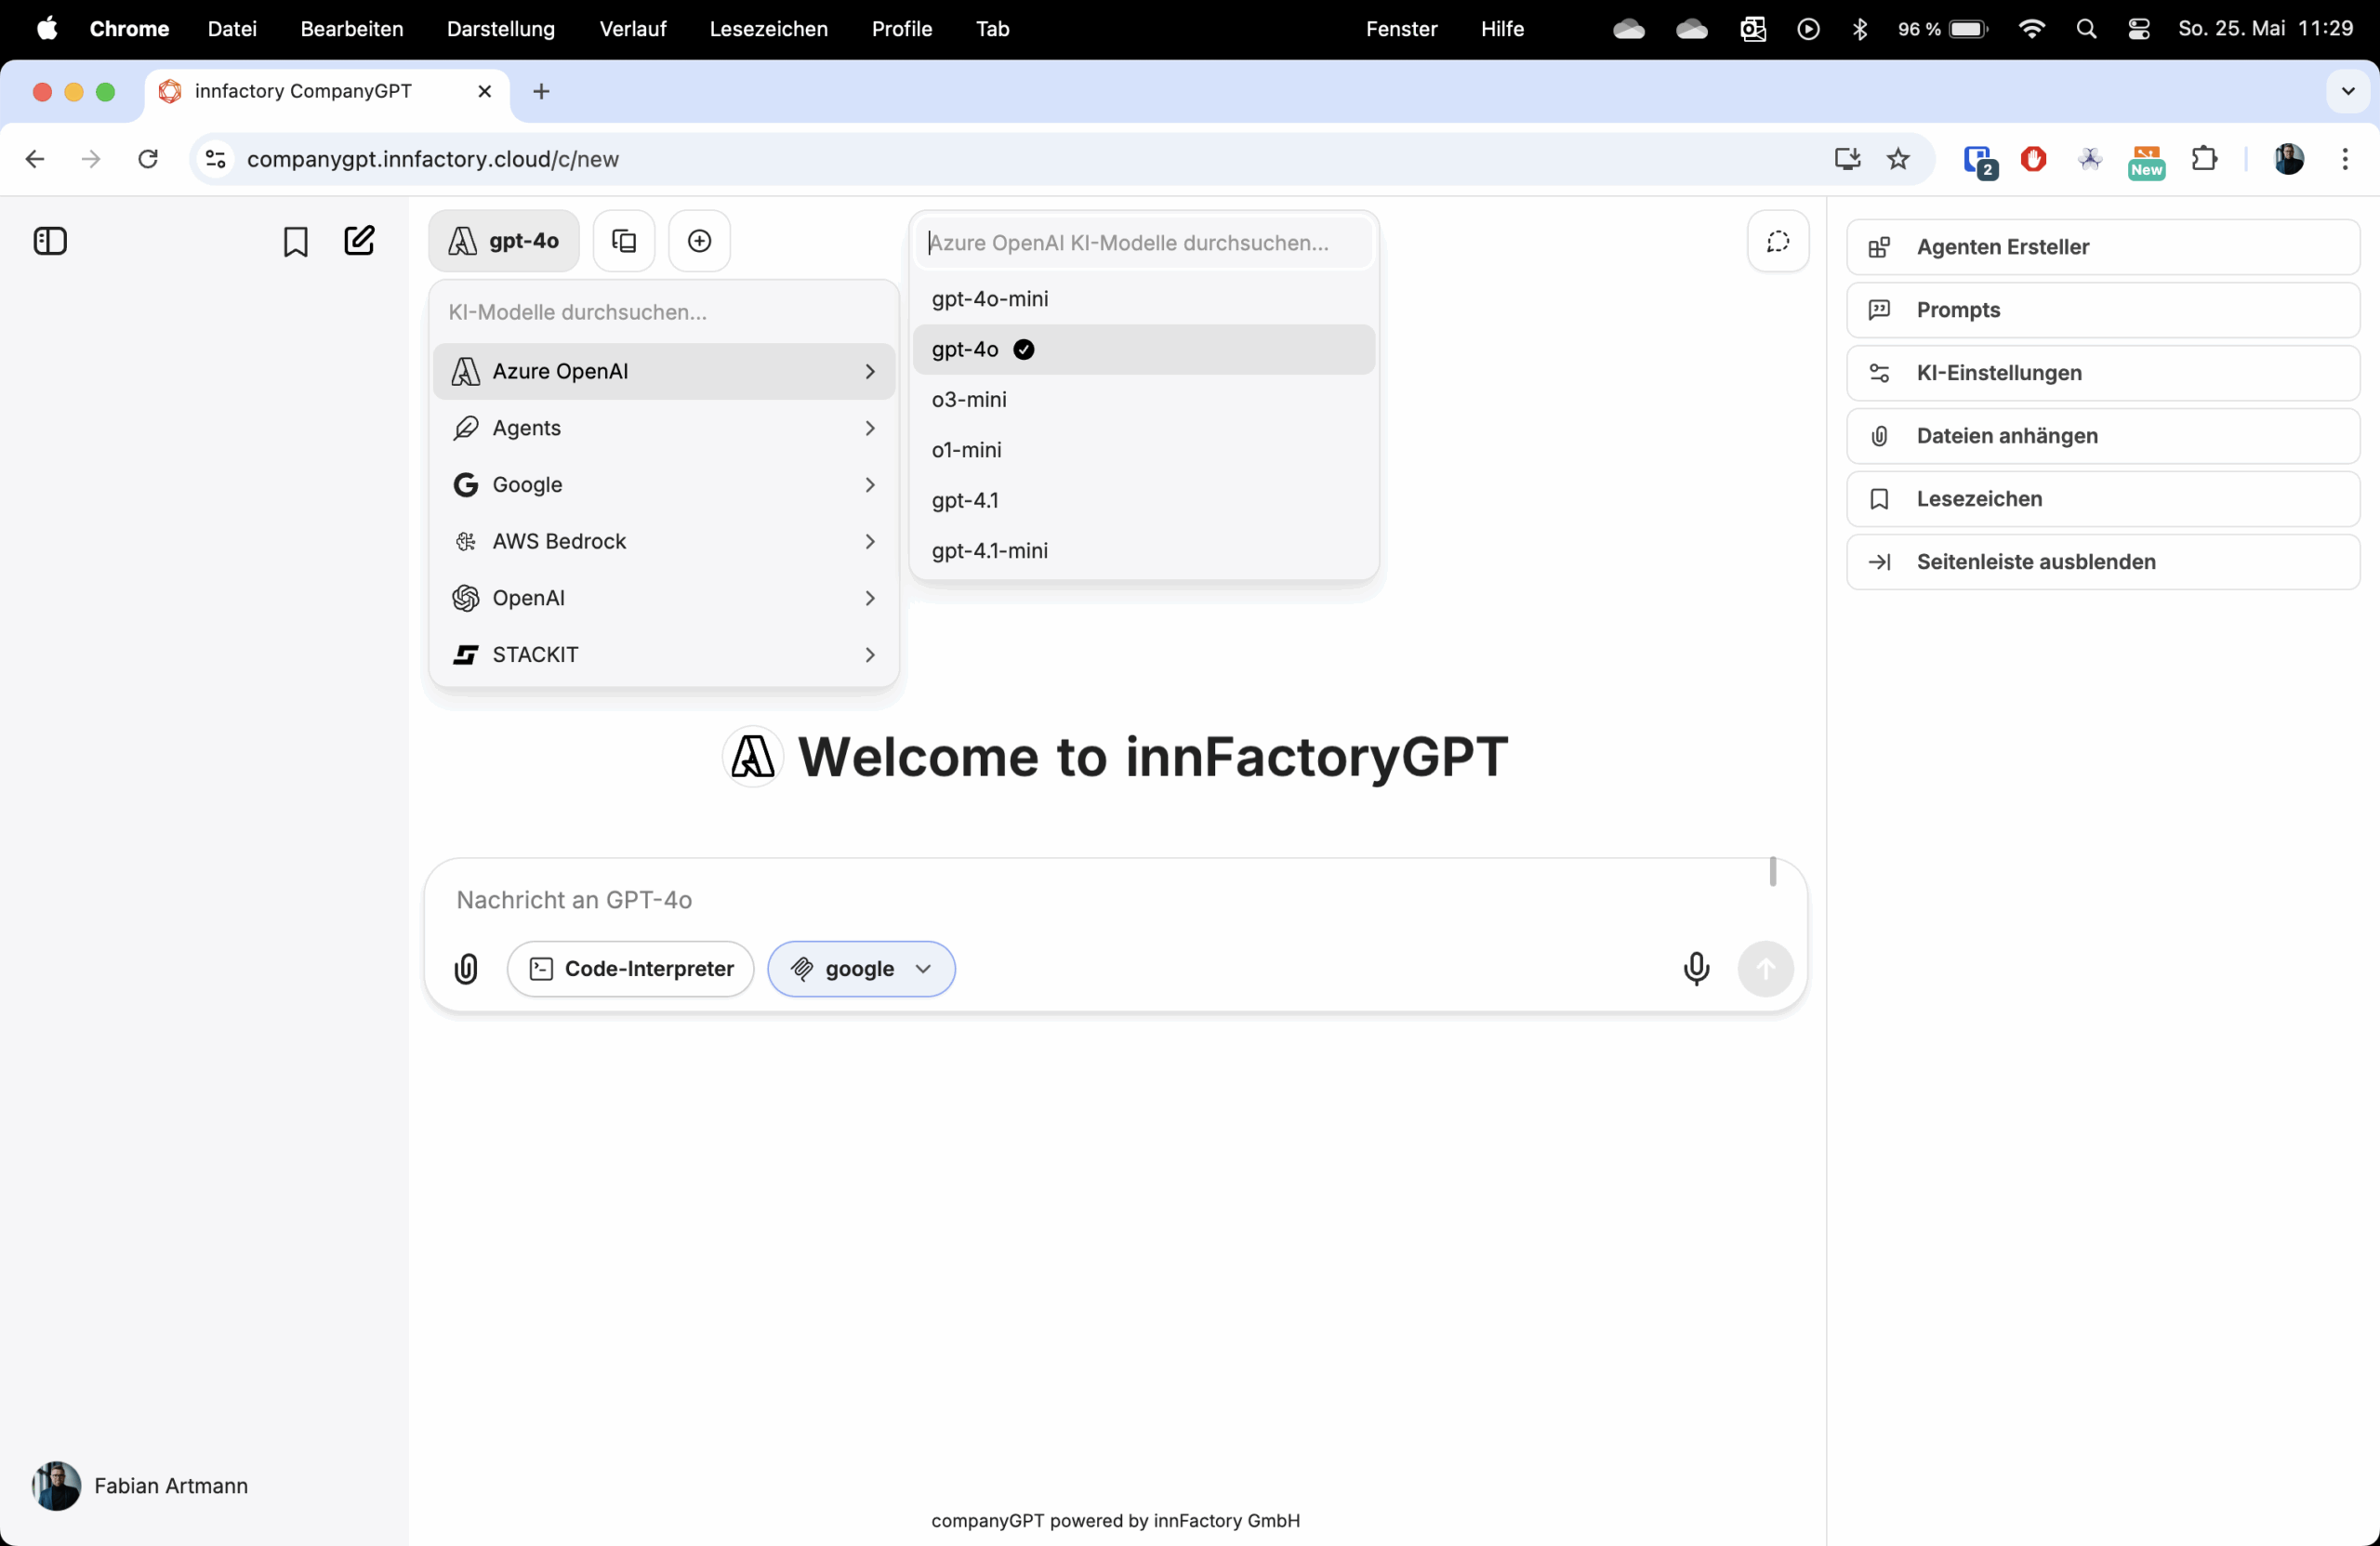Click the Wi-Fi icon in menu bar

pos(2031,29)
